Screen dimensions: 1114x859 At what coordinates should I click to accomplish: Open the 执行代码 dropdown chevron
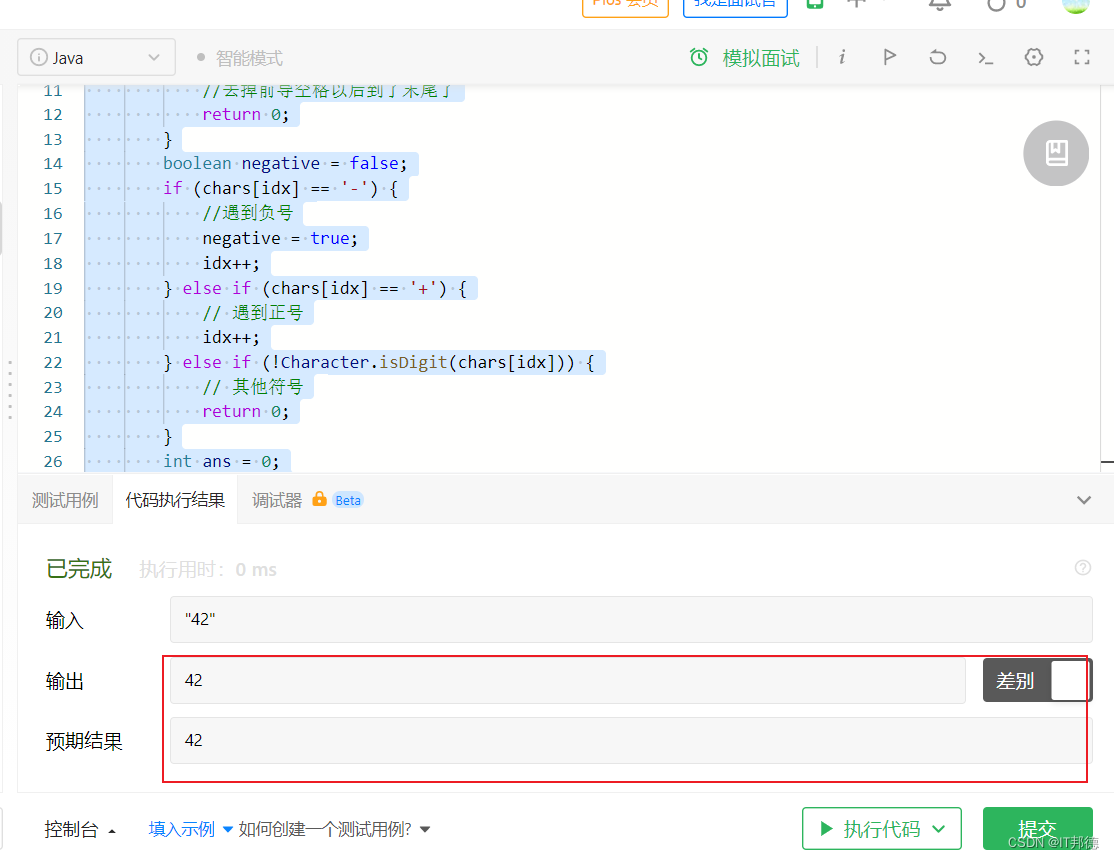click(939, 828)
